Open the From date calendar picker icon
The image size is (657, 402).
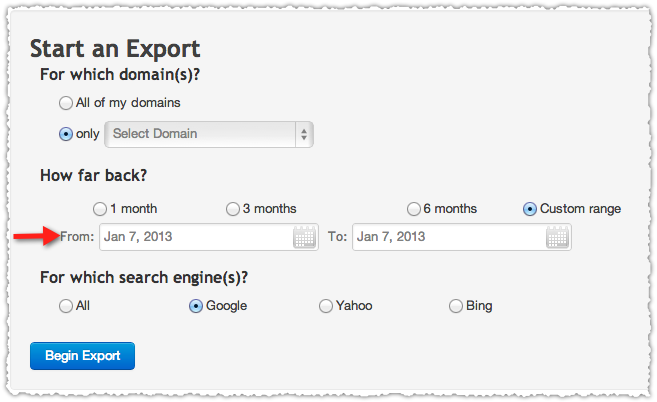304,238
